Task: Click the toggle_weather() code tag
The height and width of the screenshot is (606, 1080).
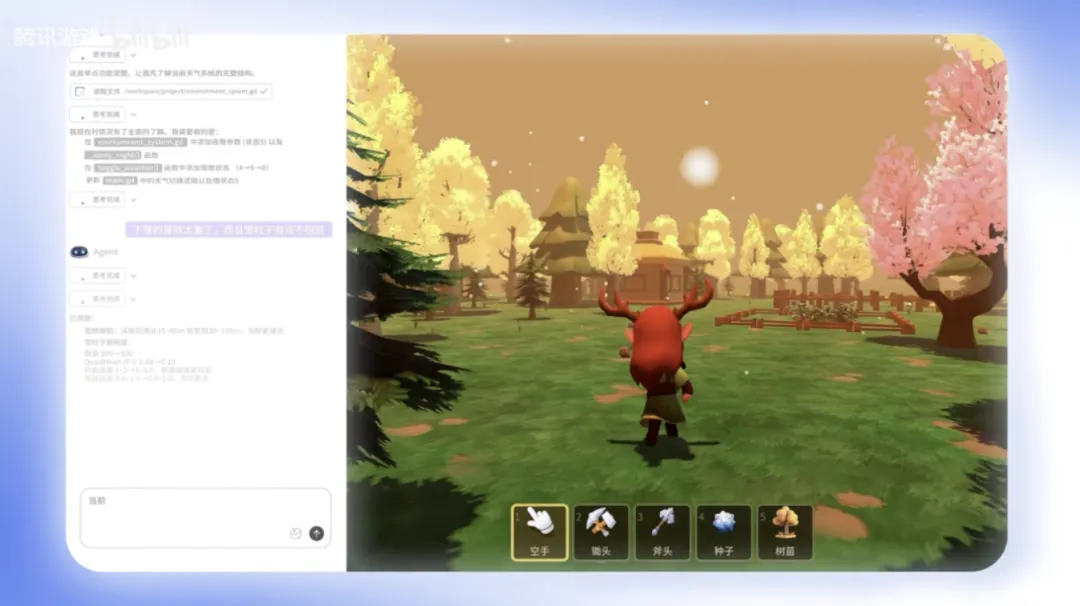Action: pyautogui.click(x=127, y=167)
